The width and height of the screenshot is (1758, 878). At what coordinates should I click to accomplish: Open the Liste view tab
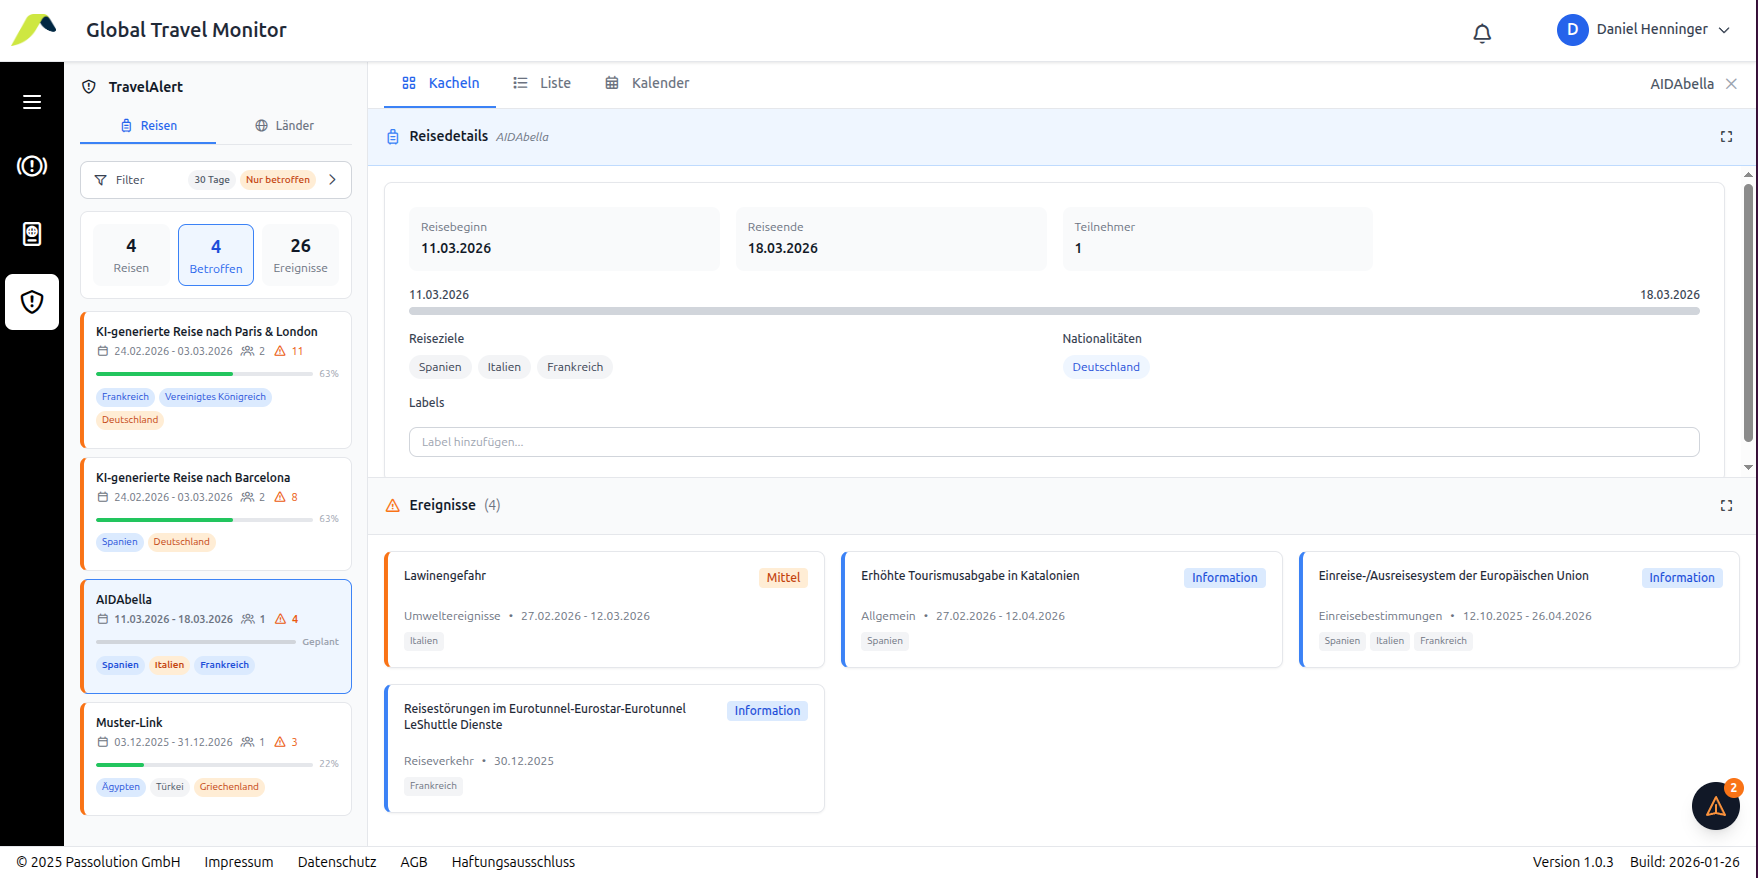tap(542, 83)
